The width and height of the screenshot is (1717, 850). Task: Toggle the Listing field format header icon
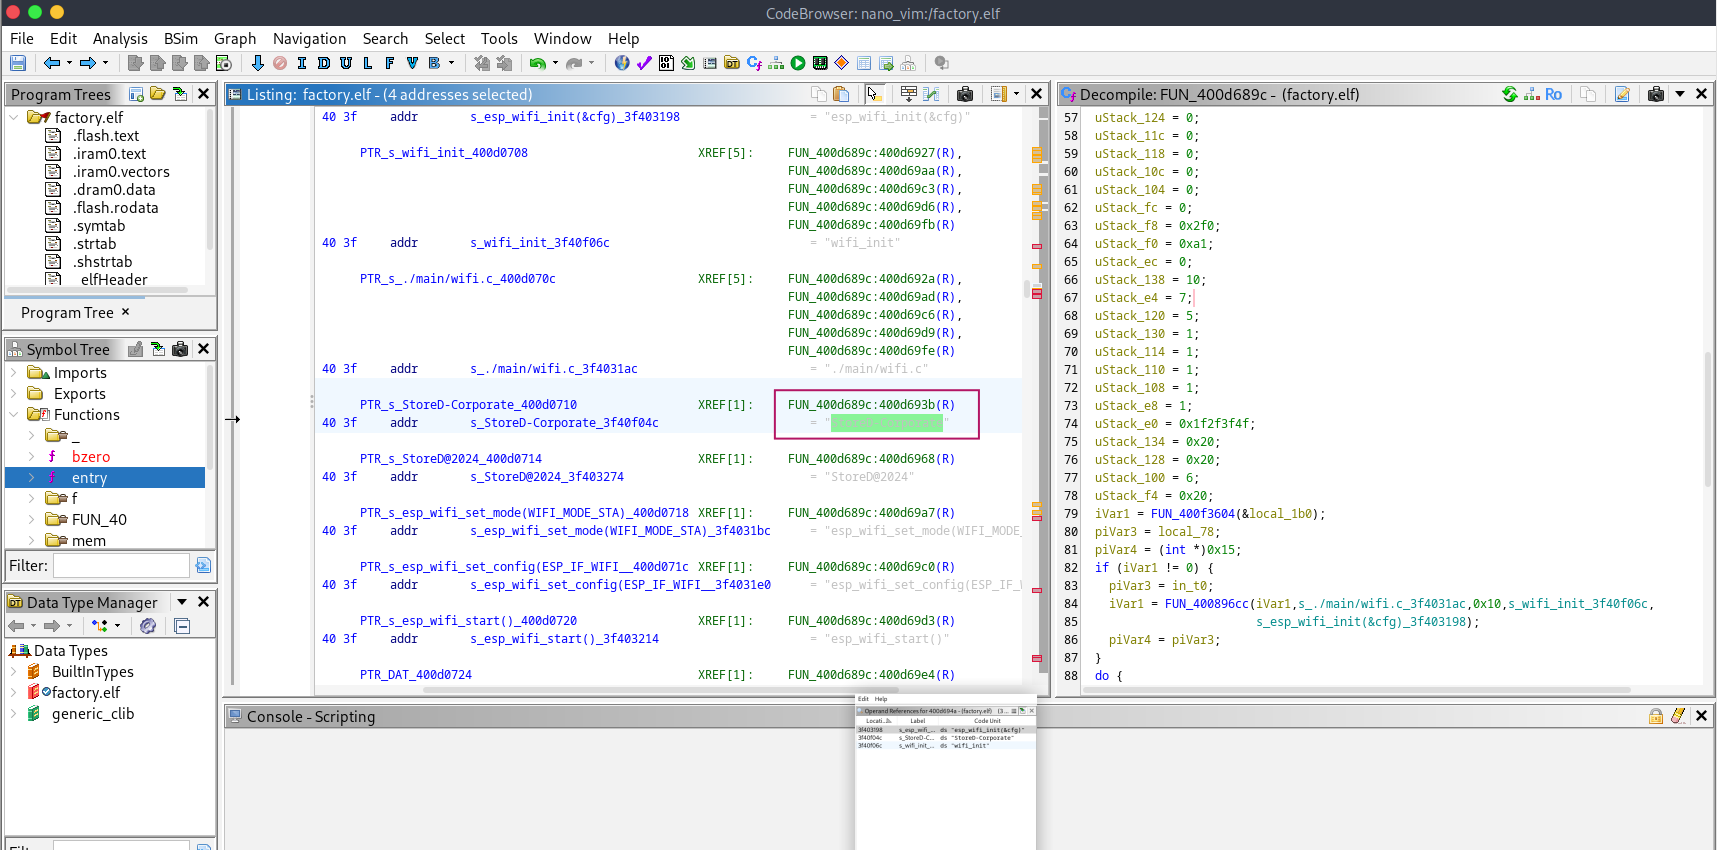click(x=908, y=94)
